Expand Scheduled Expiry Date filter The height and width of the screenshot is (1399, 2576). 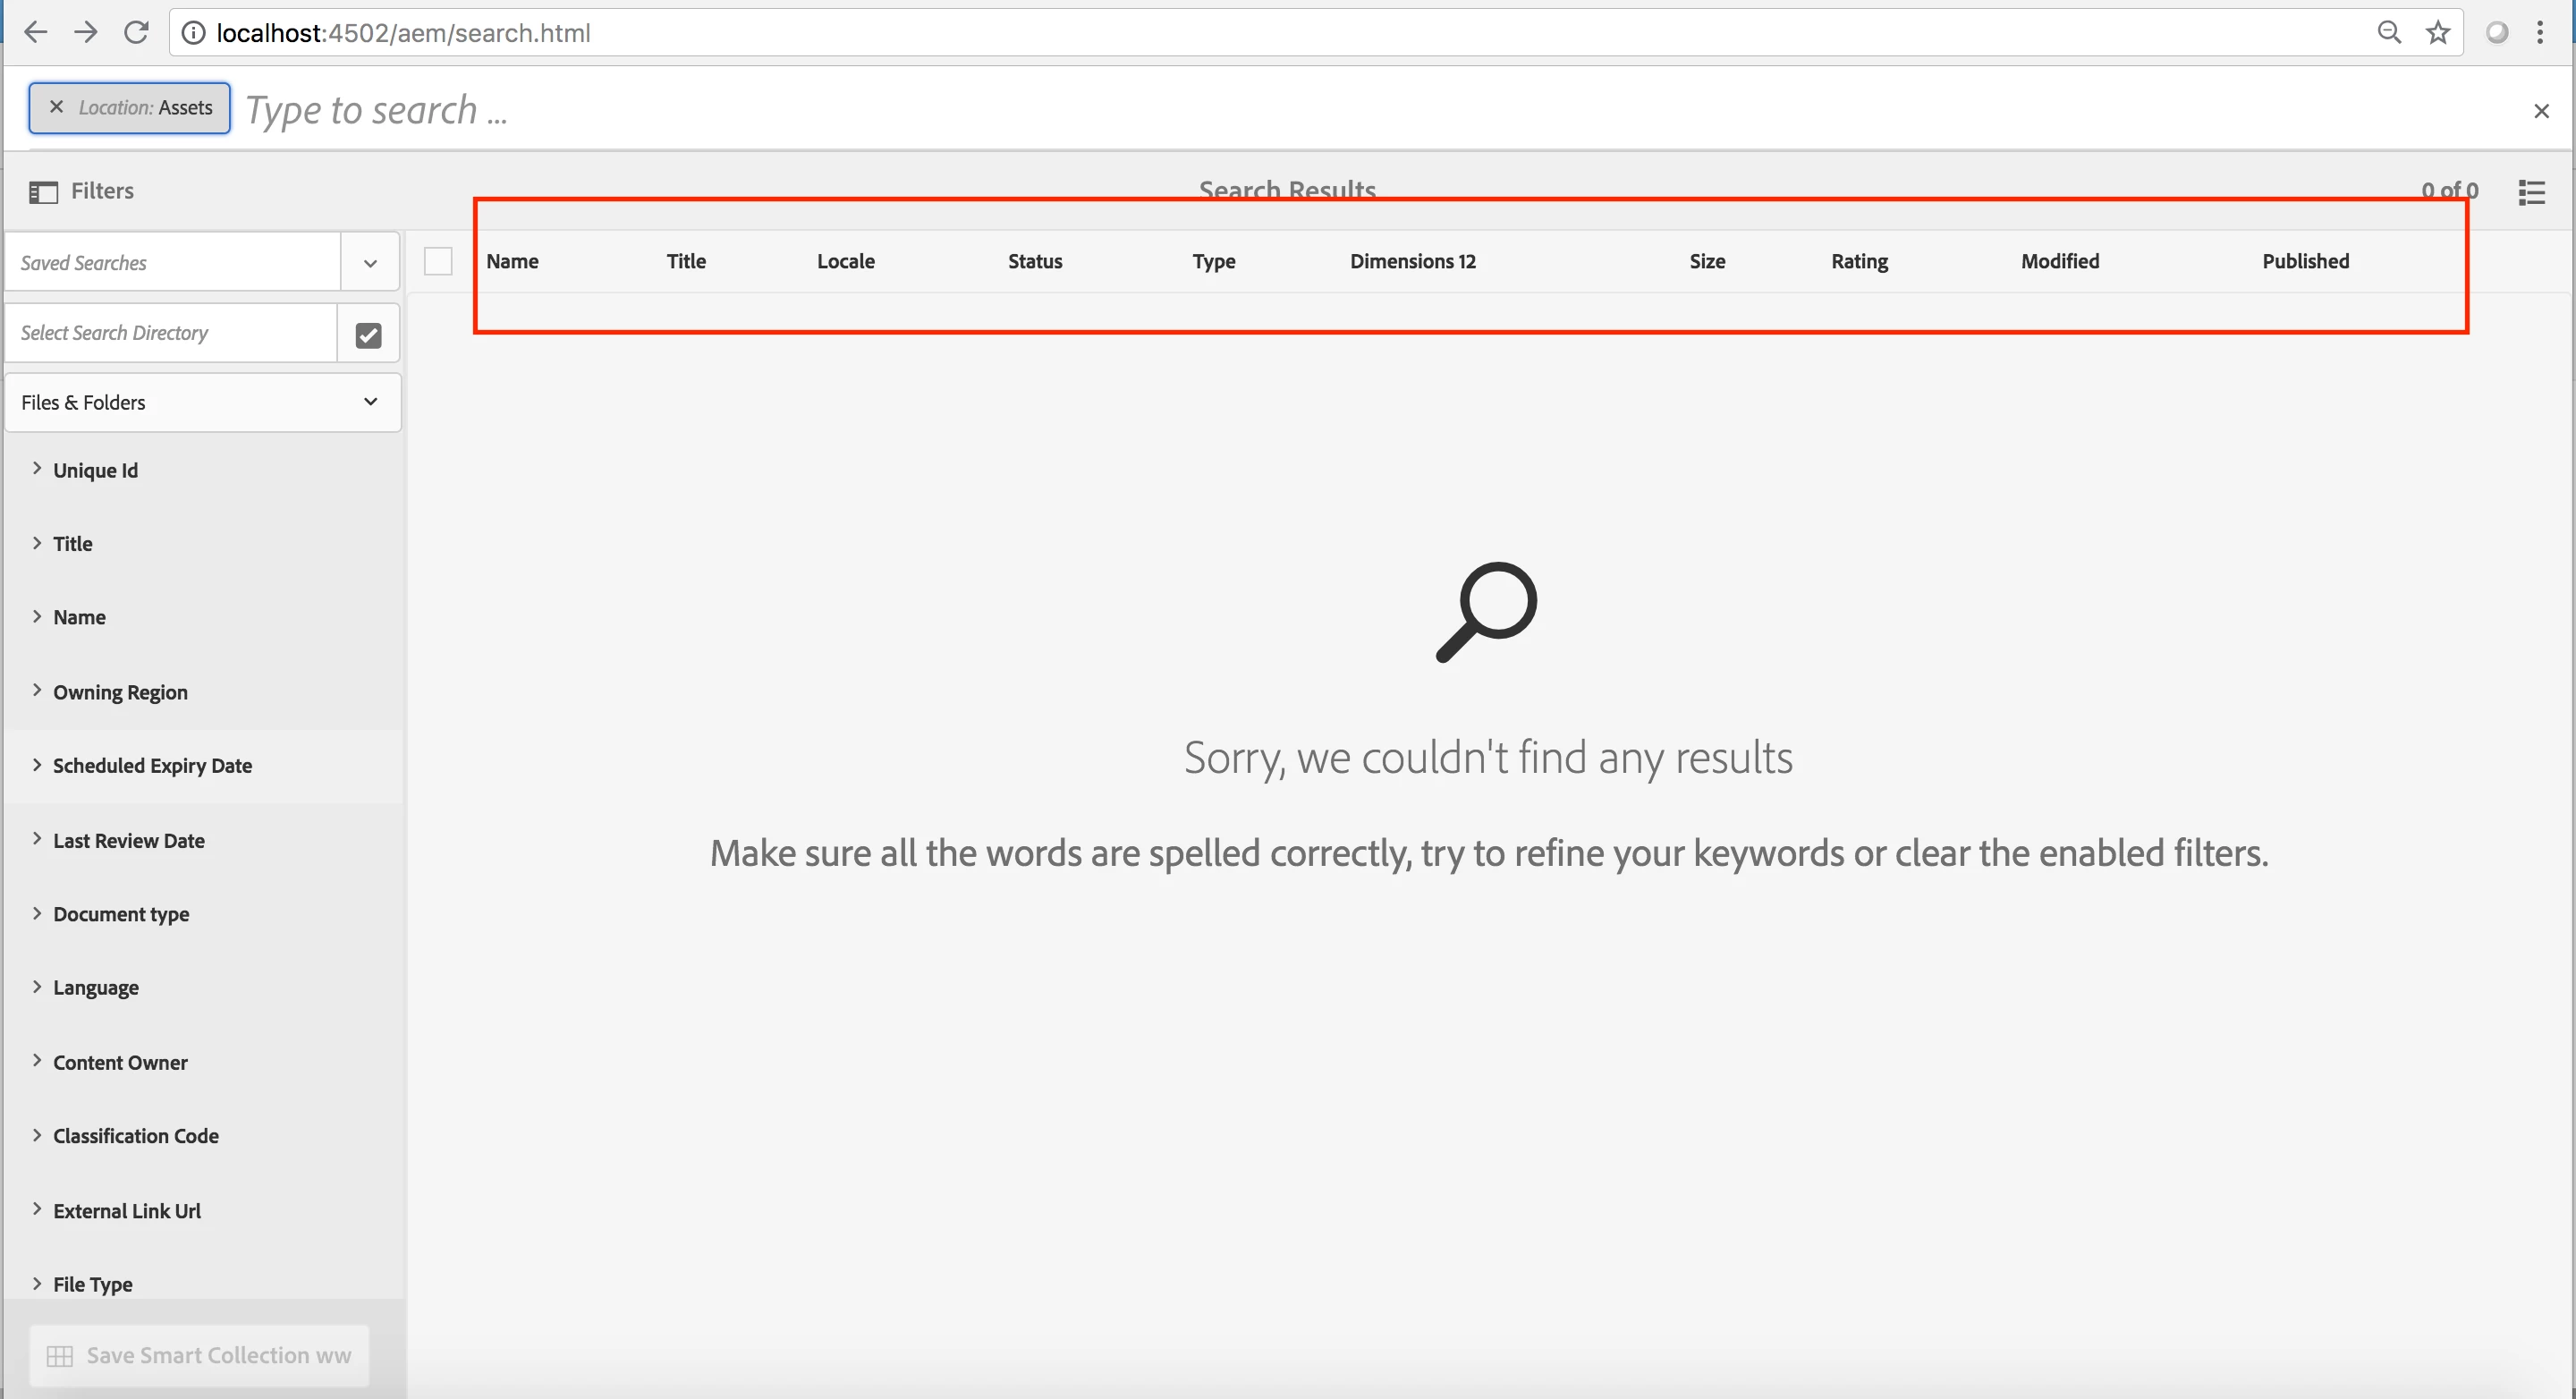(x=152, y=765)
